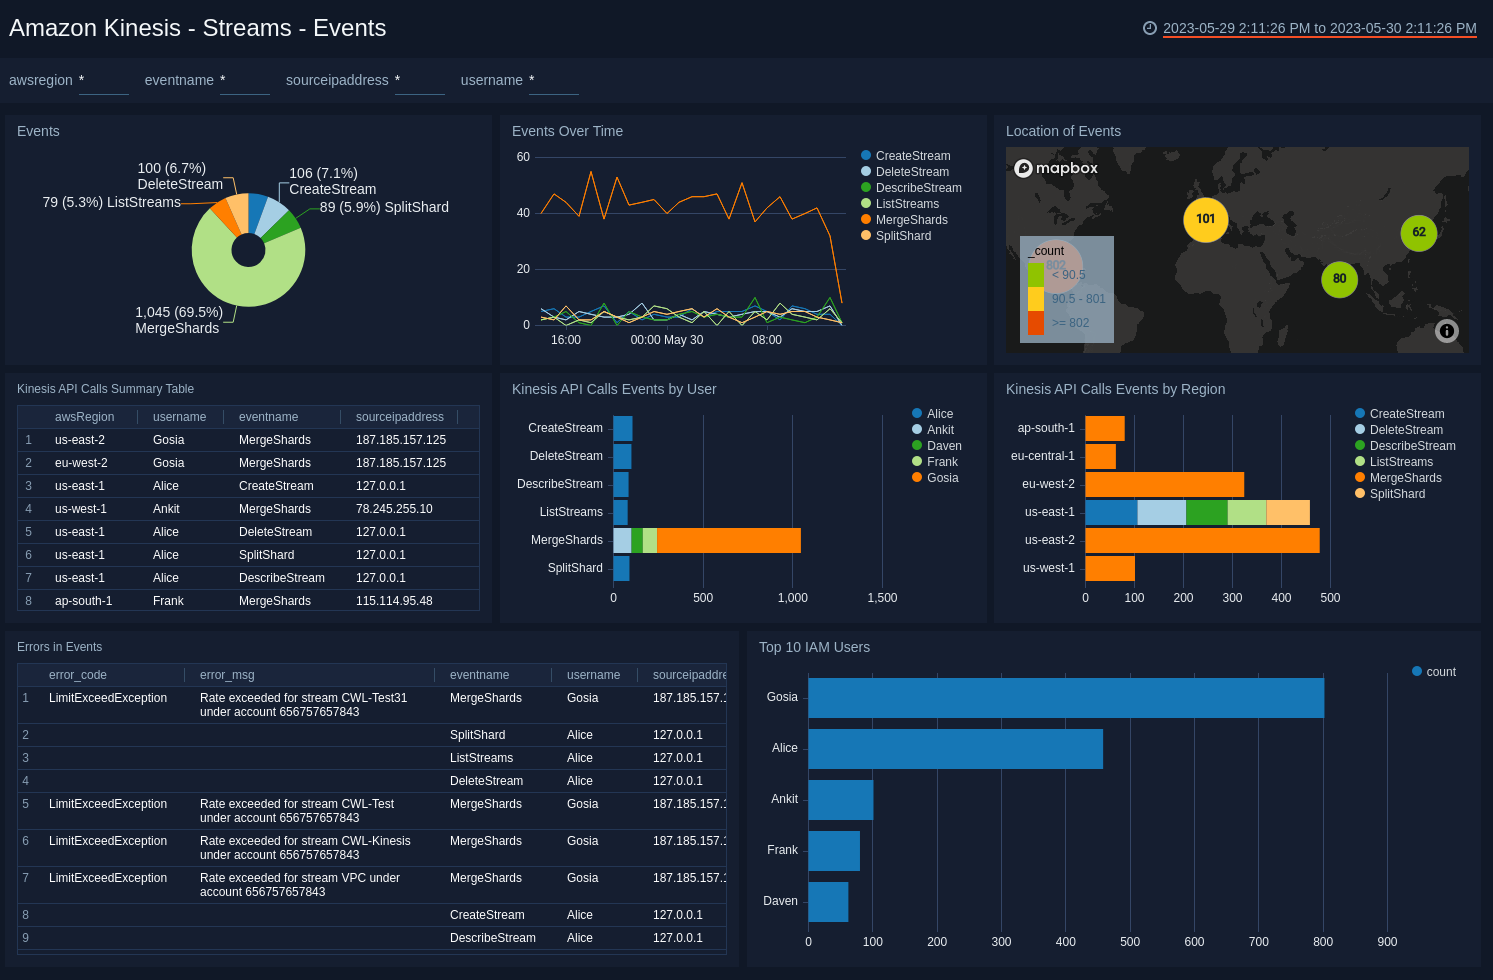Open the eventname filter field

click(244, 81)
